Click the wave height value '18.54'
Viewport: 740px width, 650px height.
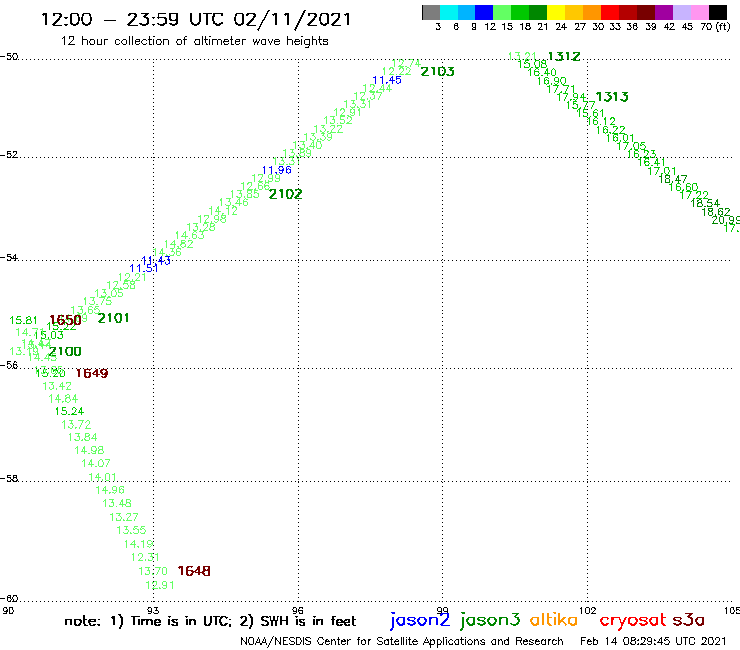pyautogui.click(x=705, y=203)
